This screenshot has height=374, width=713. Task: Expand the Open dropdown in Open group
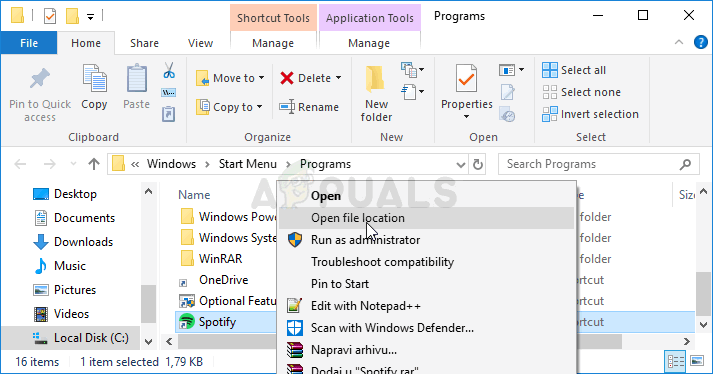coord(512,70)
